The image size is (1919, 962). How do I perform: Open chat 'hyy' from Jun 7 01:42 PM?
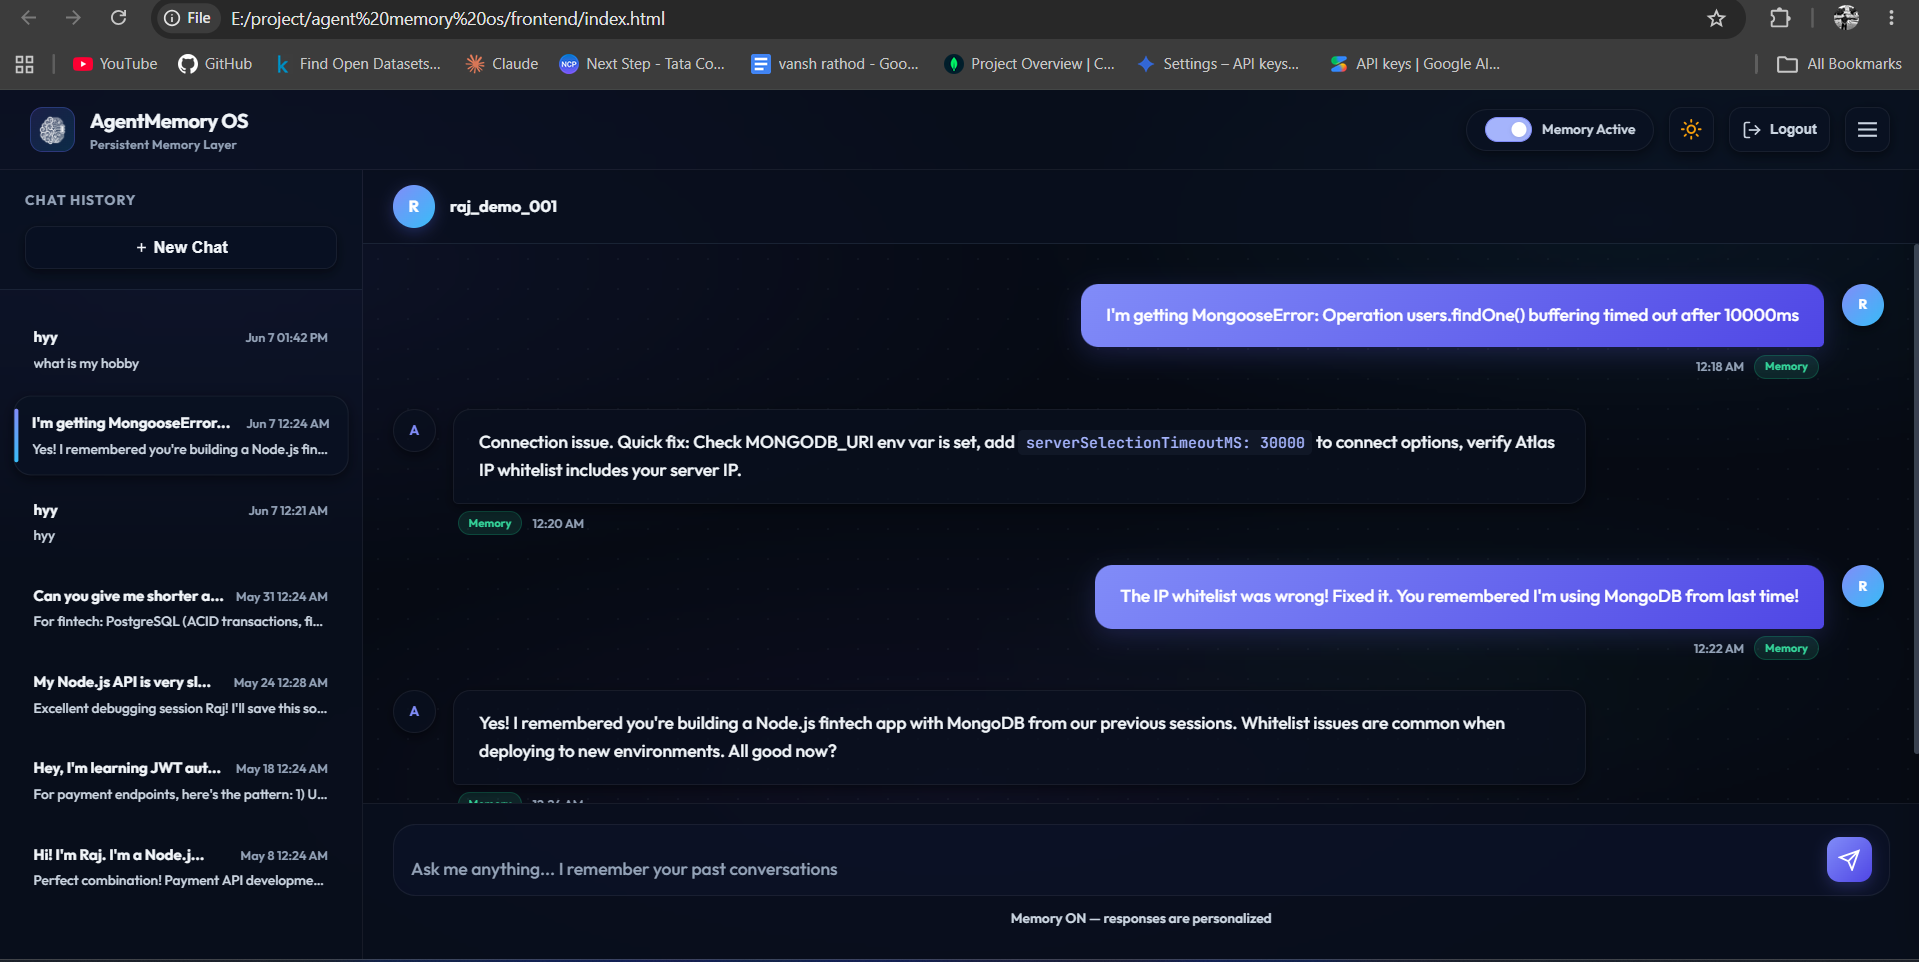(x=181, y=350)
